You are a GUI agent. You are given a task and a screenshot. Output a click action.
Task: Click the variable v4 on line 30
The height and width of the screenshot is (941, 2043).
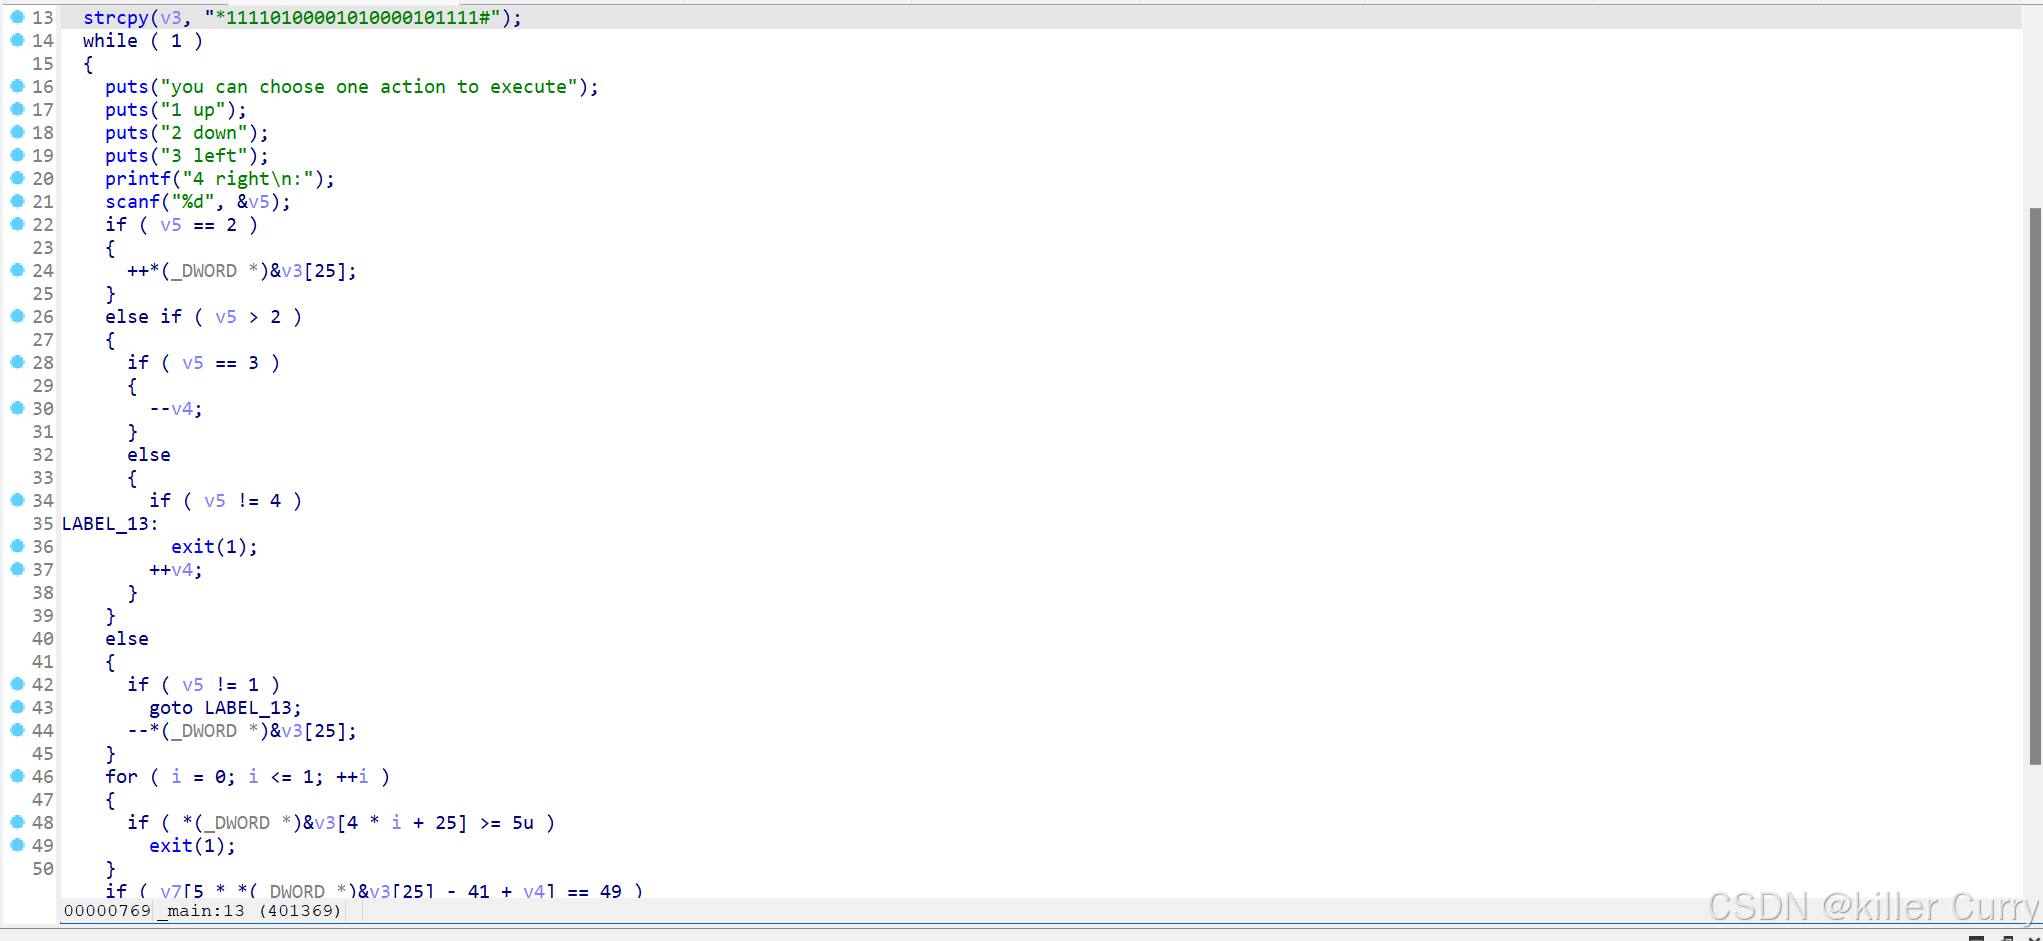tap(183, 408)
